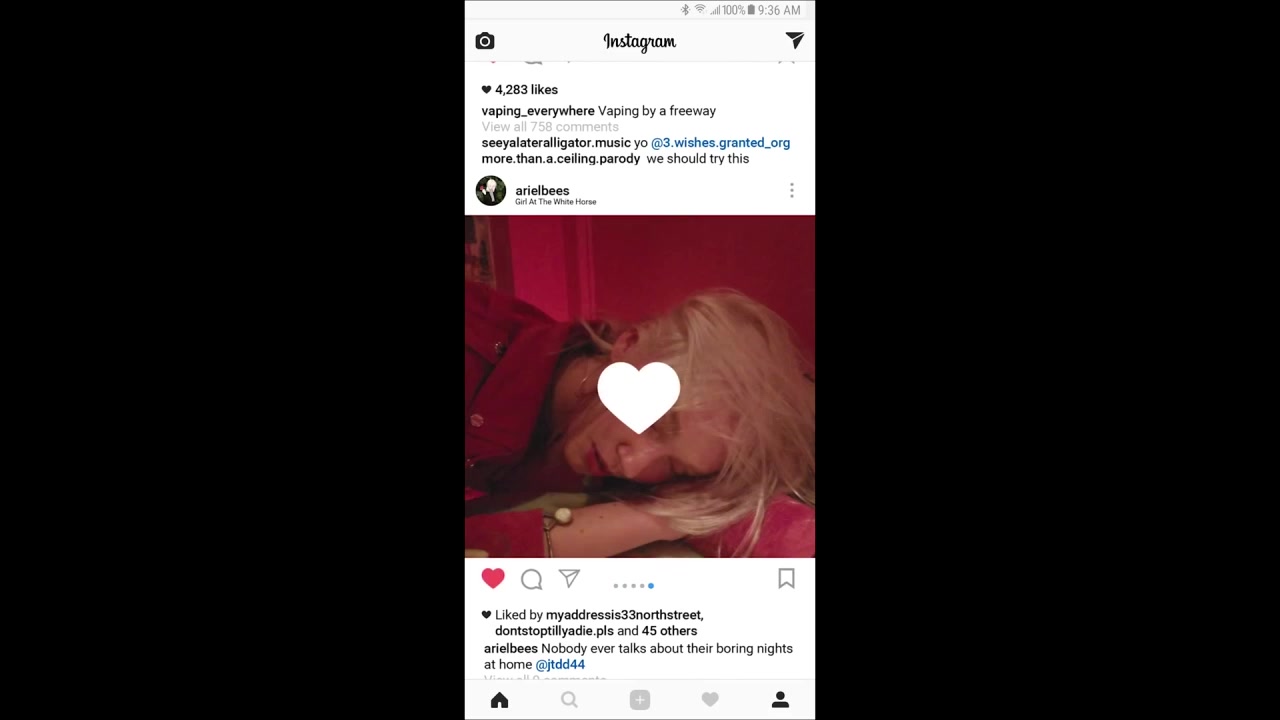Open vaping_everywhere username in caption

coord(538,111)
